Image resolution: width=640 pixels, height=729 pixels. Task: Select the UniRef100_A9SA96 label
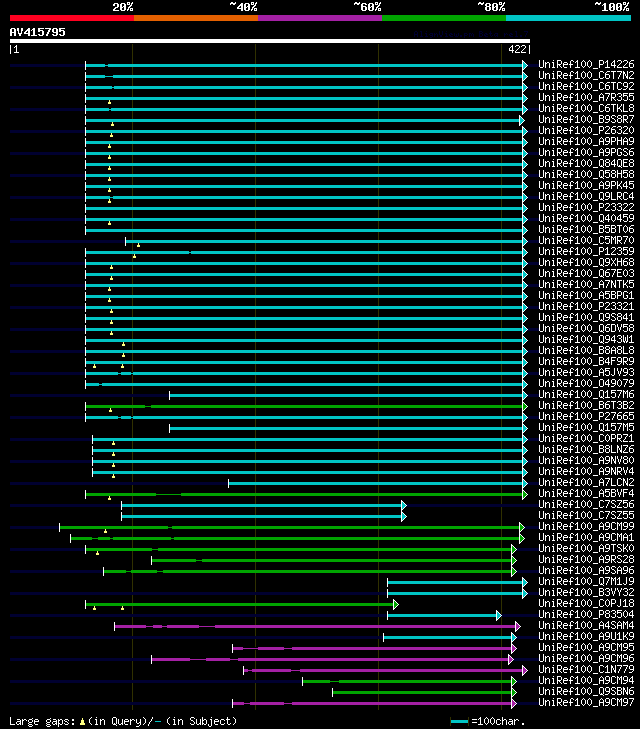tap(586, 570)
